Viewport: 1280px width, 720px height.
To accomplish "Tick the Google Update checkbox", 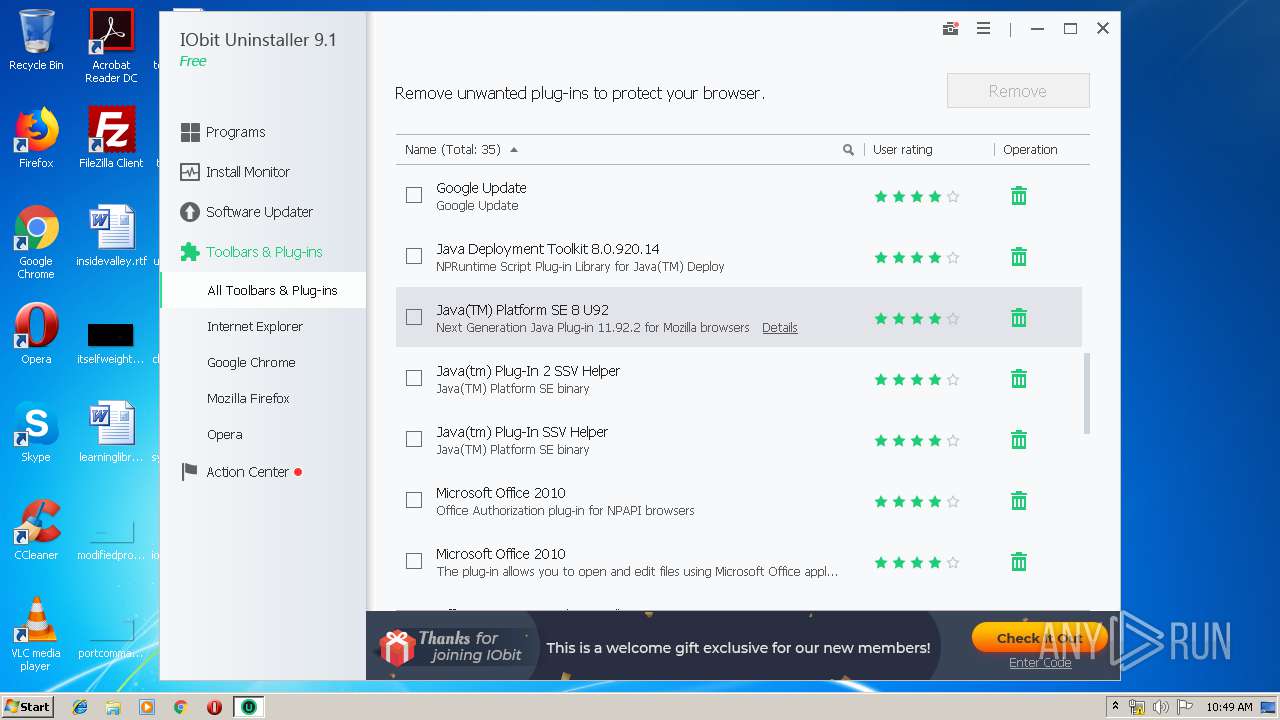I will point(414,196).
